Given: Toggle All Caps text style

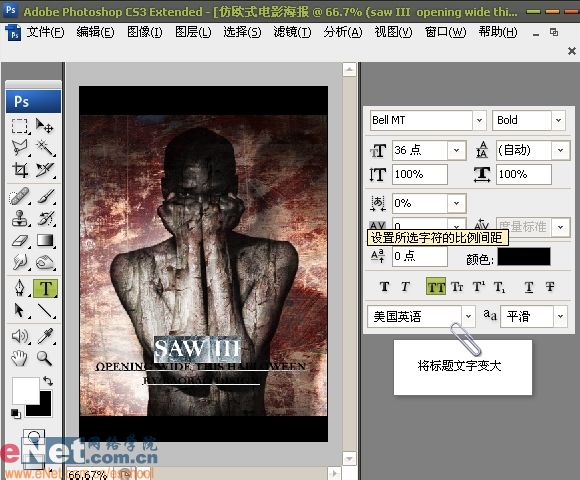Looking at the screenshot, I should (436, 287).
